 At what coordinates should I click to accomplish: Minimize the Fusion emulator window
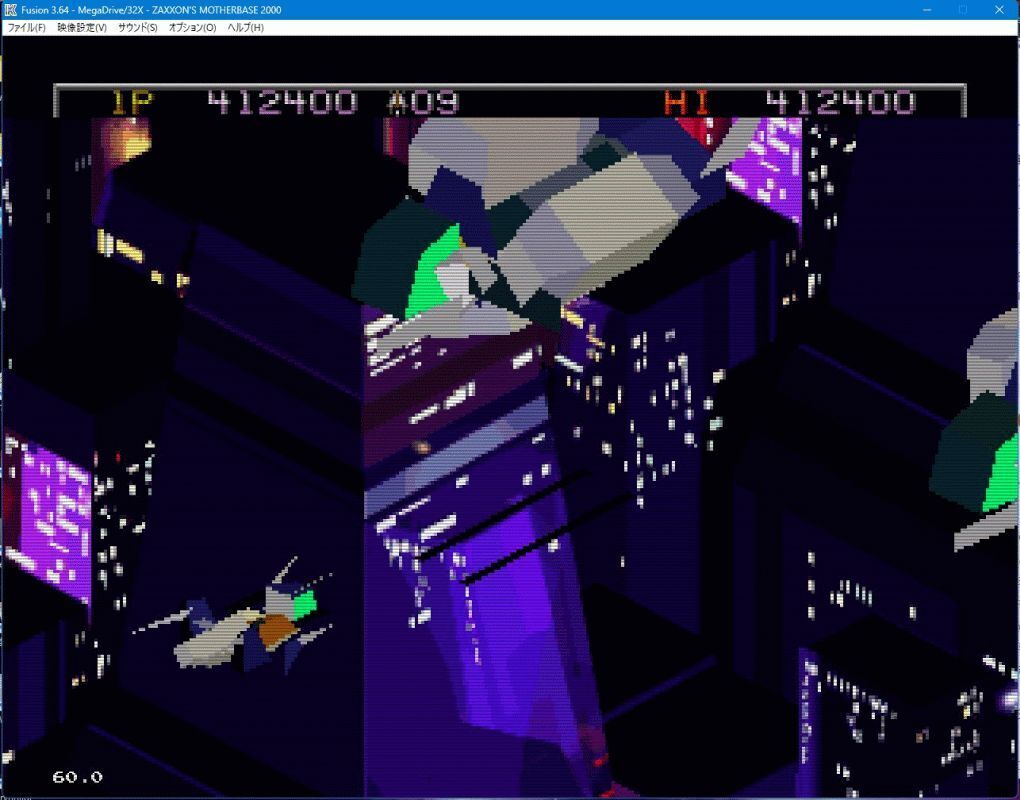(x=927, y=10)
